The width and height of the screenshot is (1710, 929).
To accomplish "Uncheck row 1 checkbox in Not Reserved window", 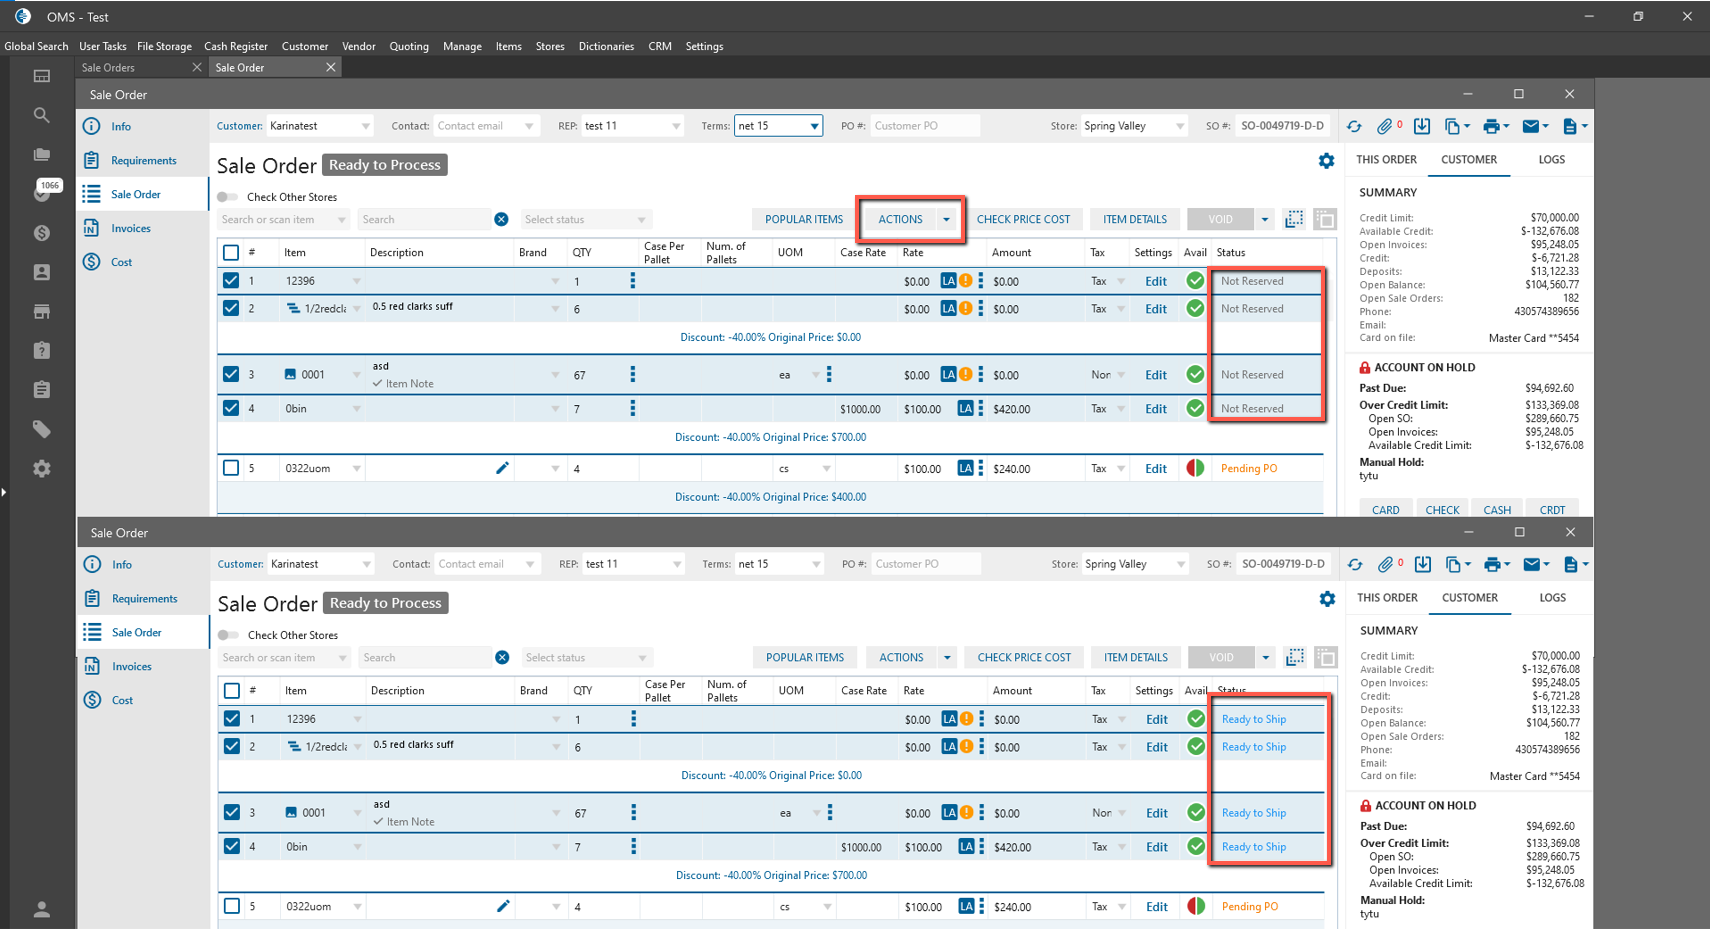I will tap(231, 281).
